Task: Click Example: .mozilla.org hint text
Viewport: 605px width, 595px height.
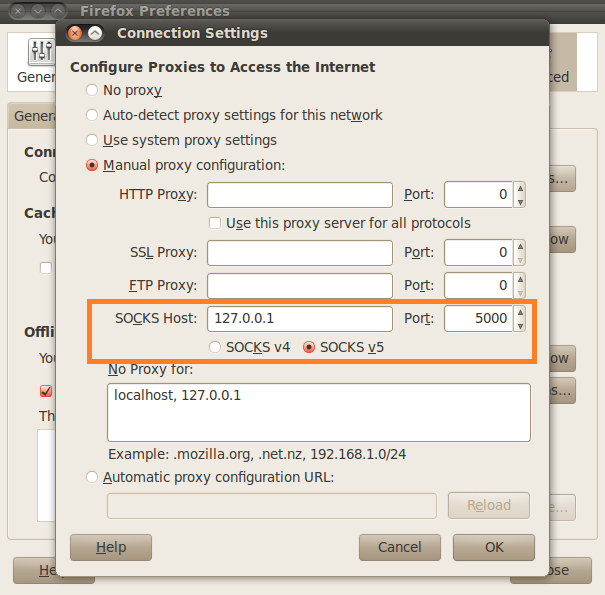Action: 257,455
